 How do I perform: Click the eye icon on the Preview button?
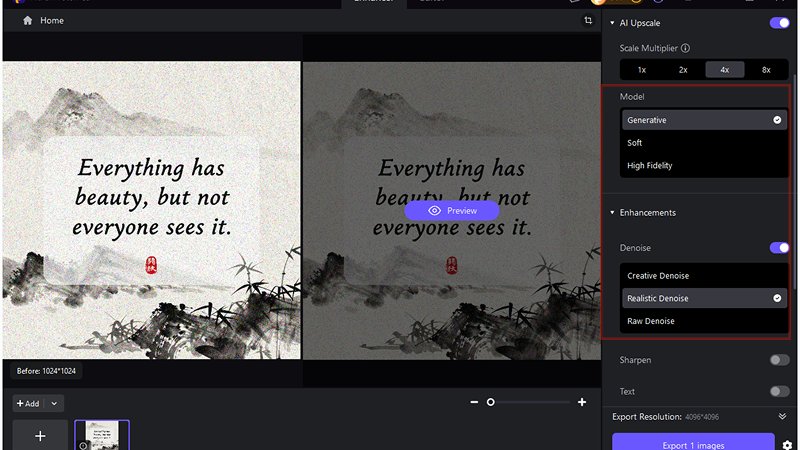(x=434, y=211)
